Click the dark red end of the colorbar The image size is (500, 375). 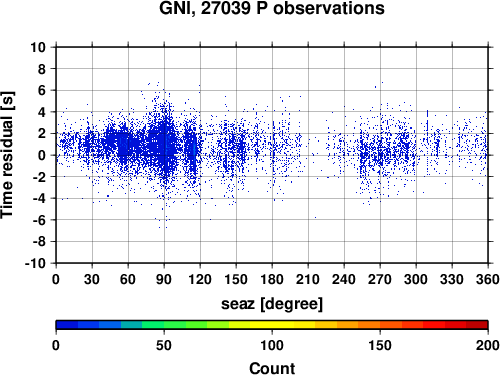[477, 325]
